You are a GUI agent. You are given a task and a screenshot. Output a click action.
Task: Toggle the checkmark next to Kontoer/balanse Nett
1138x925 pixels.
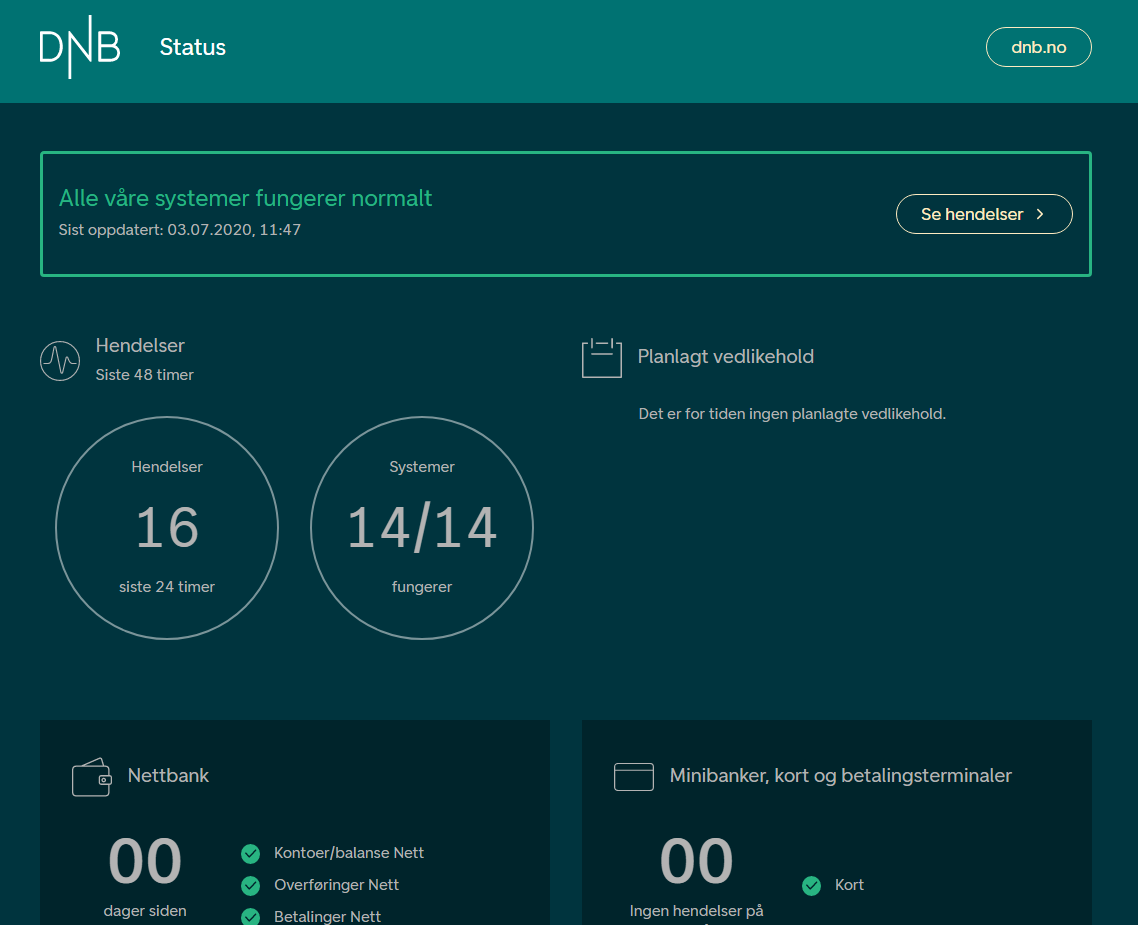click(x=250, y=853)
